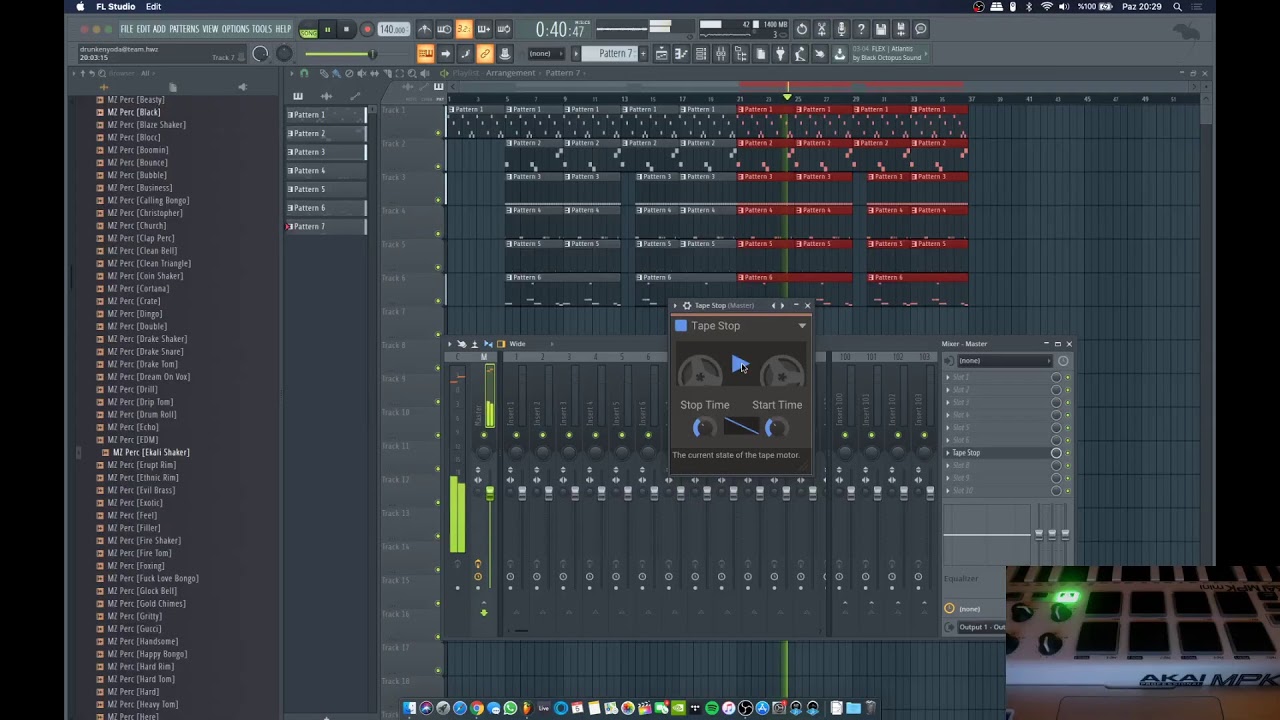The width and height of the screenshot is (1280, 720).
Task: Open the TOOLS menu
Action: tap(262, 30)
